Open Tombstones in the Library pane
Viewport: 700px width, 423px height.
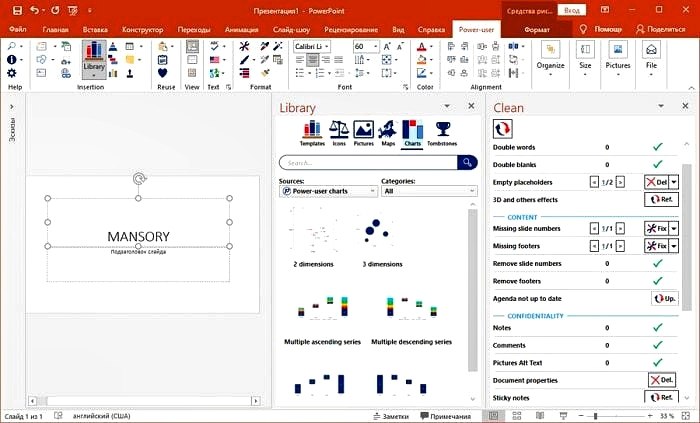[442, 133]
